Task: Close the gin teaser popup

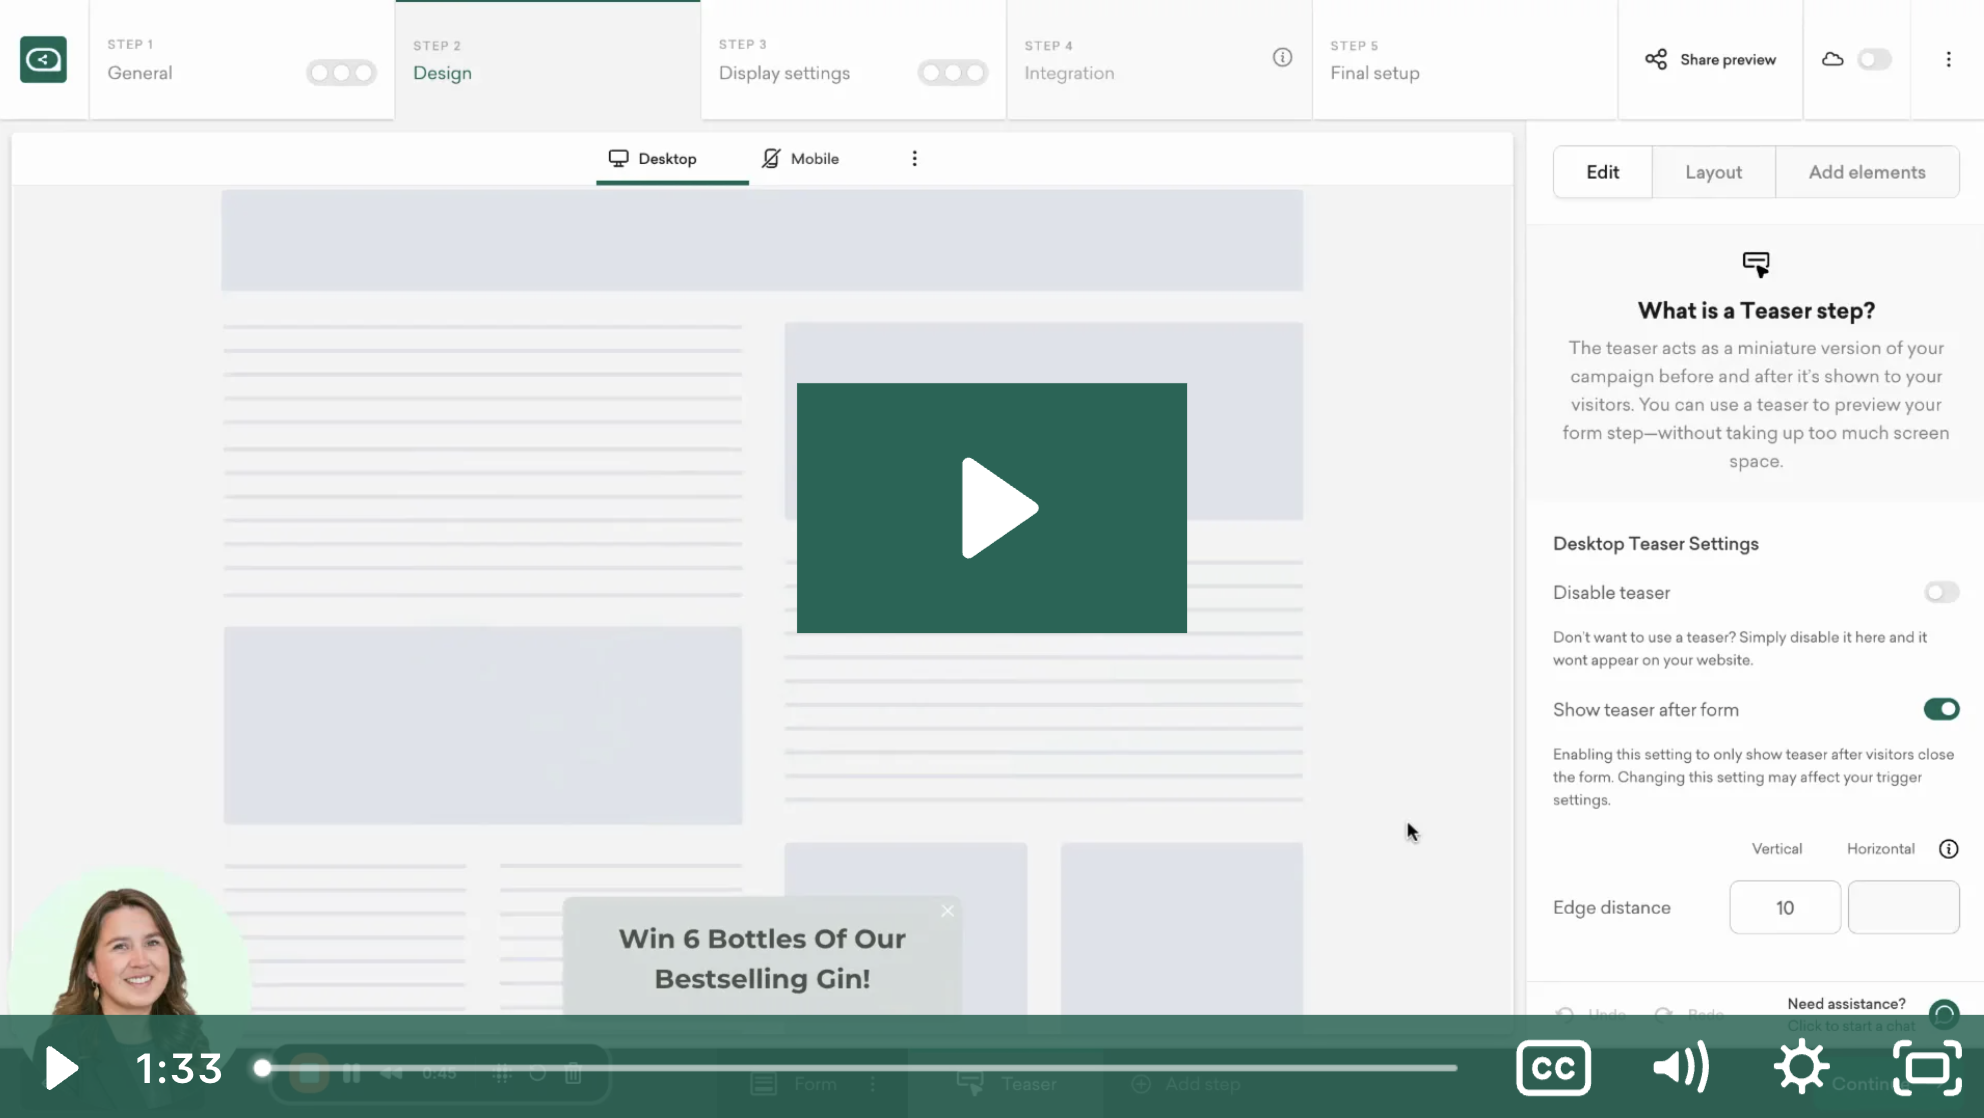Action: pos(947,910)
